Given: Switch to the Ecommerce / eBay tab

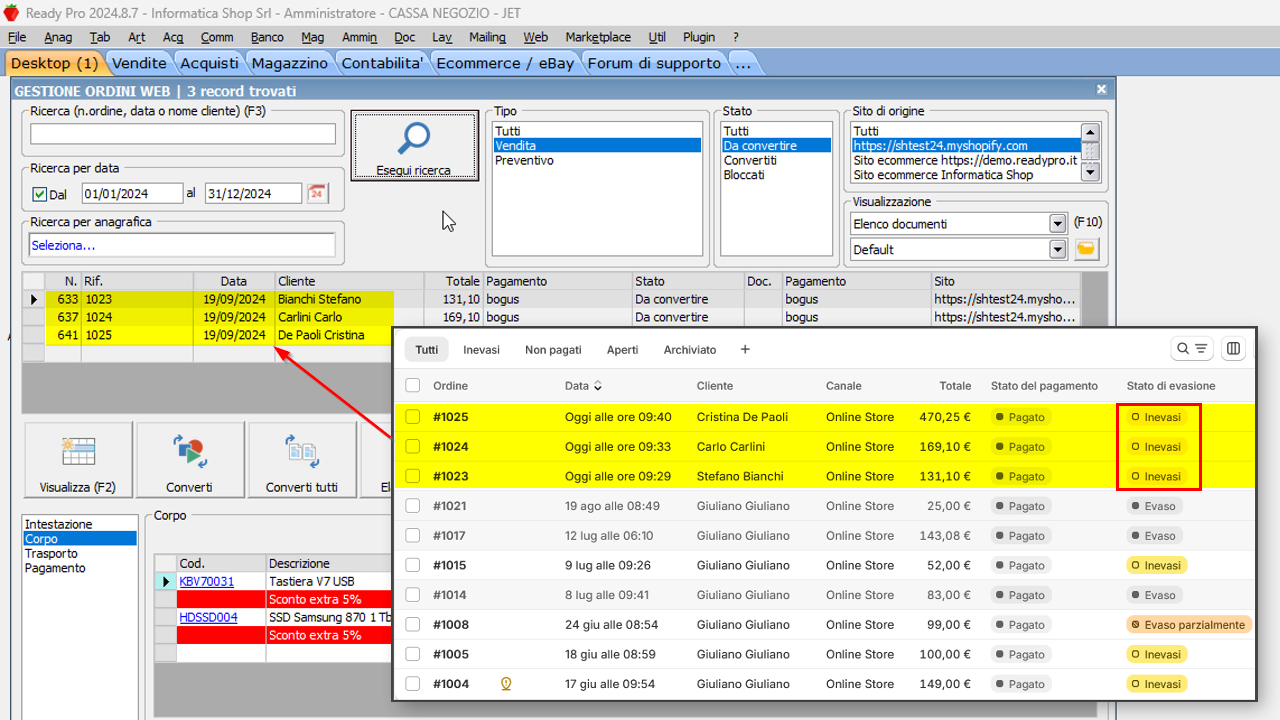Looking at the screenshot, I should tap(505, 63).
